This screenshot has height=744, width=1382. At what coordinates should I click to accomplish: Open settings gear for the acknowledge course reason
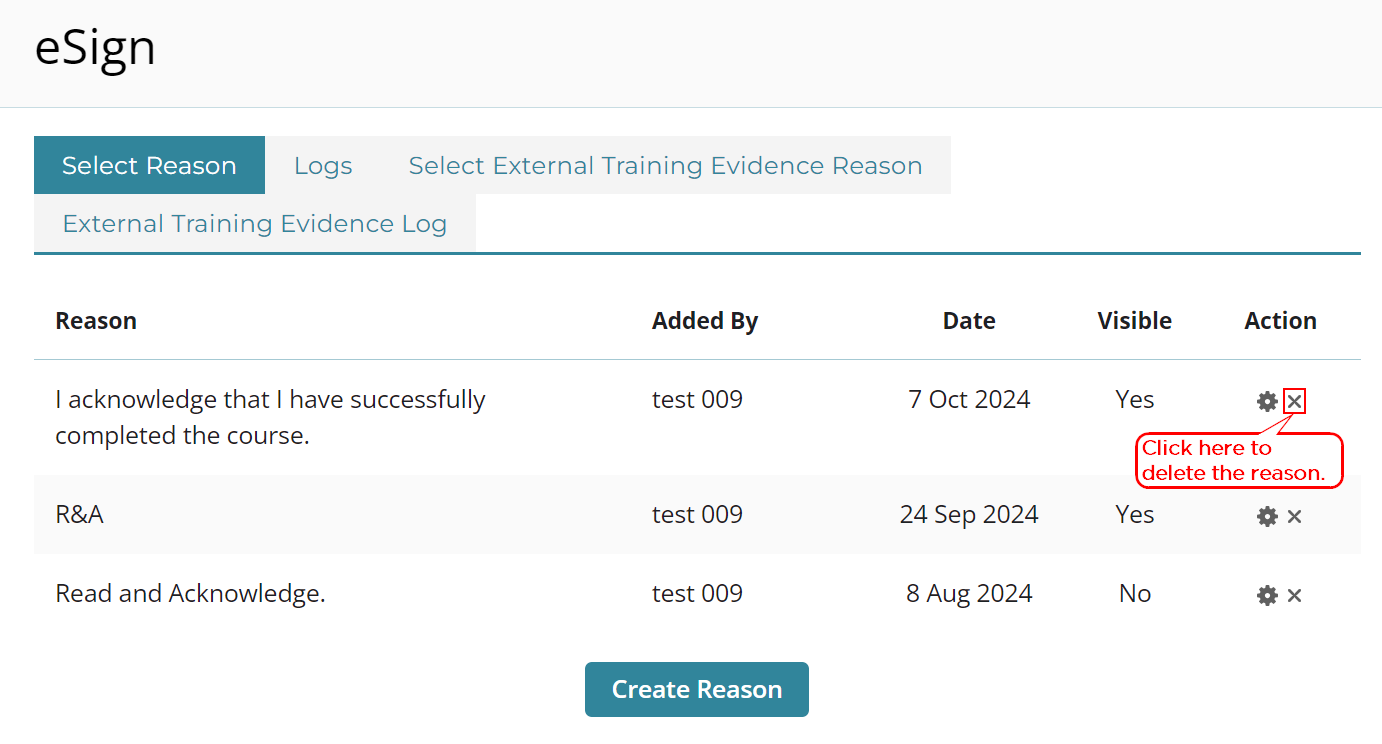pos(1267,402)
